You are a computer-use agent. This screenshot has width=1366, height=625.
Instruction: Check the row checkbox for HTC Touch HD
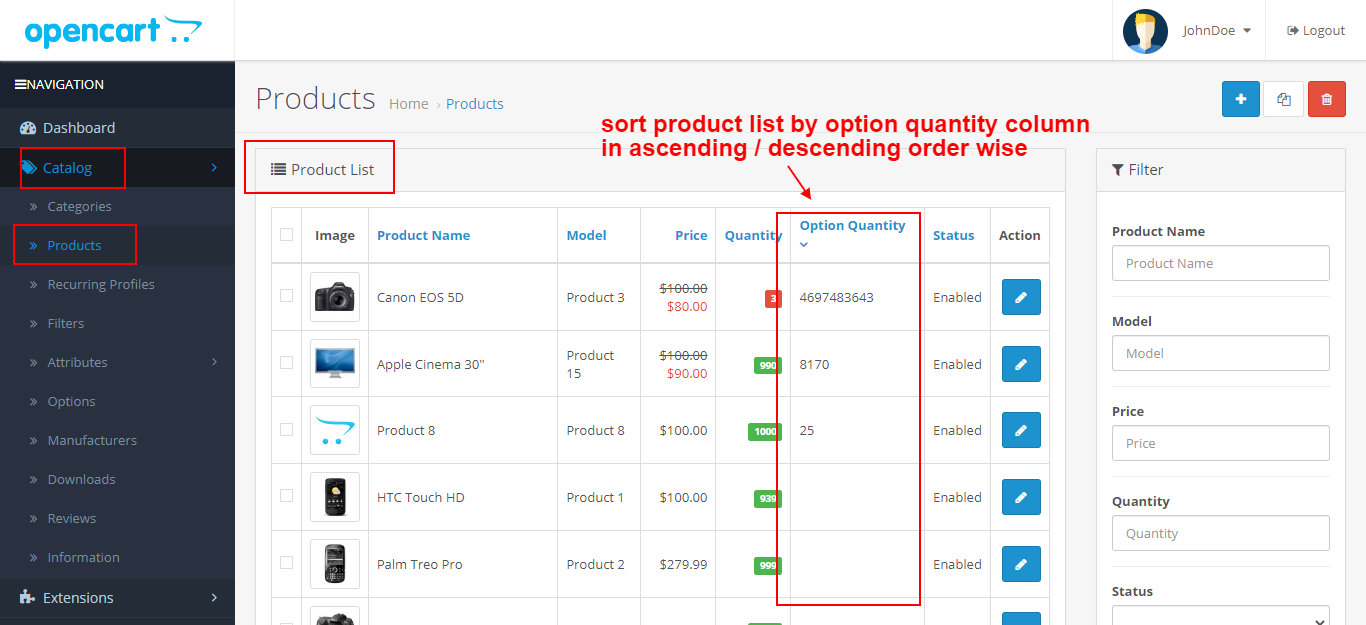point(287,497)
